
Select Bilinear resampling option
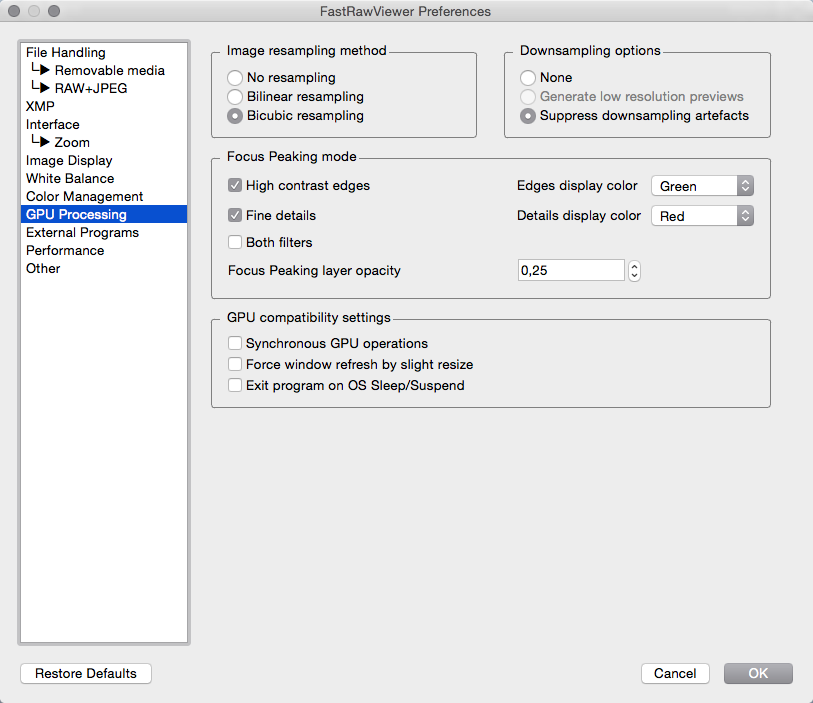coord(235,97)
